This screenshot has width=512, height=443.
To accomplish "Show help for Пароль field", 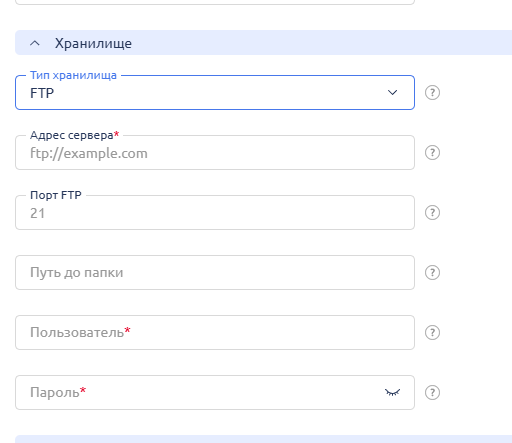I will point(432,392).
